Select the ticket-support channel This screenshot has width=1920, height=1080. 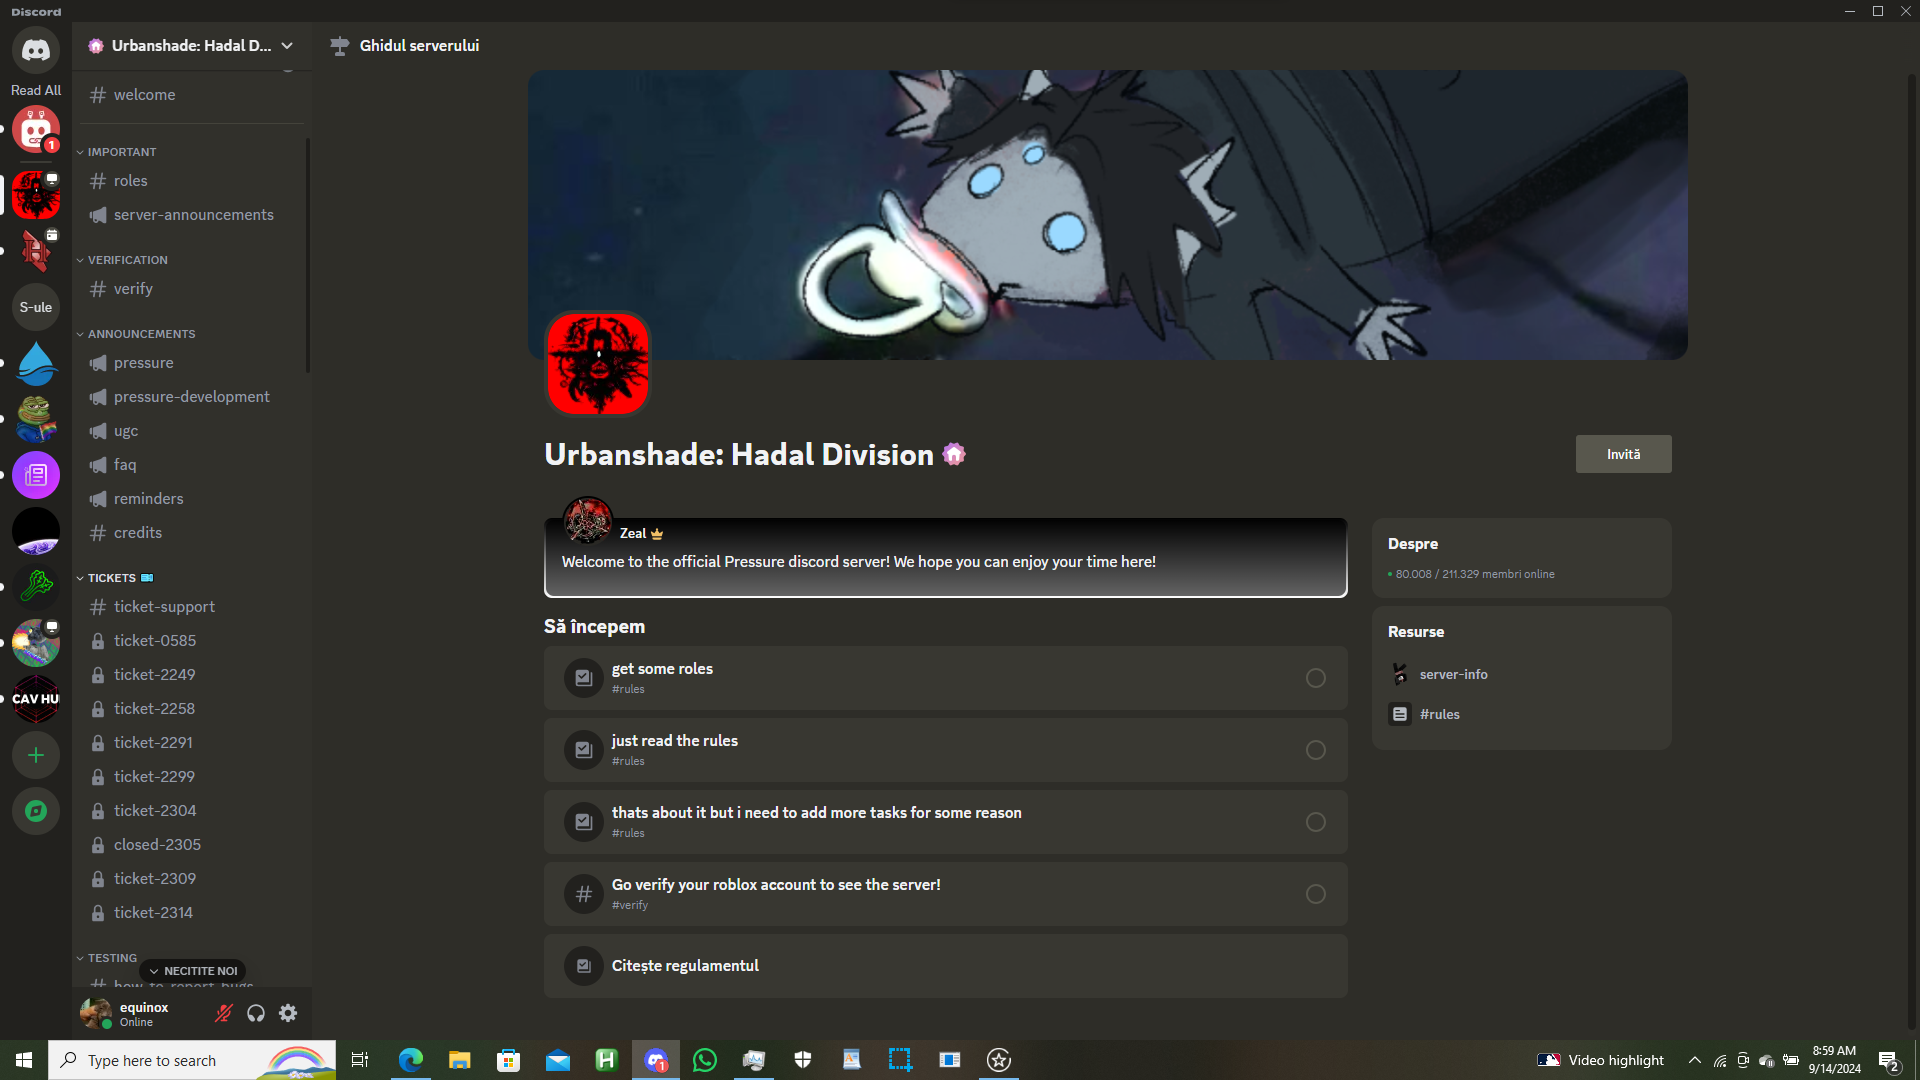coord(164,607)
